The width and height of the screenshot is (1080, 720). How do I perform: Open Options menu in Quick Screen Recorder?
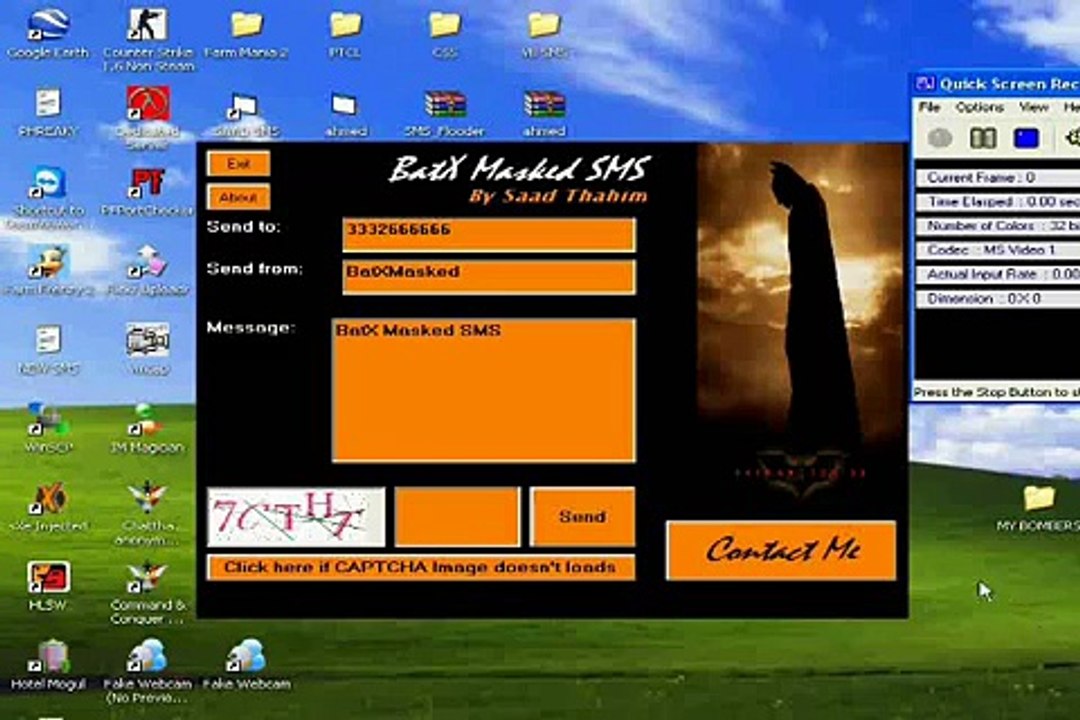tap(979, 107)
